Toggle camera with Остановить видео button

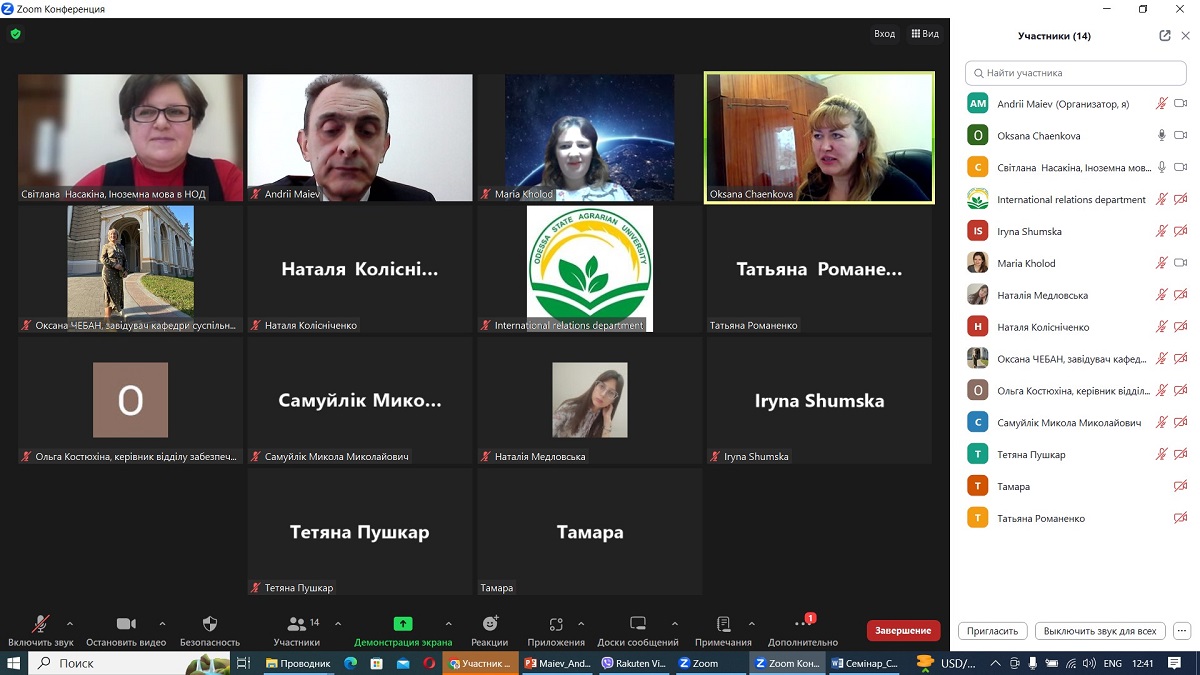pyautogui.click(x=126, y=624)
